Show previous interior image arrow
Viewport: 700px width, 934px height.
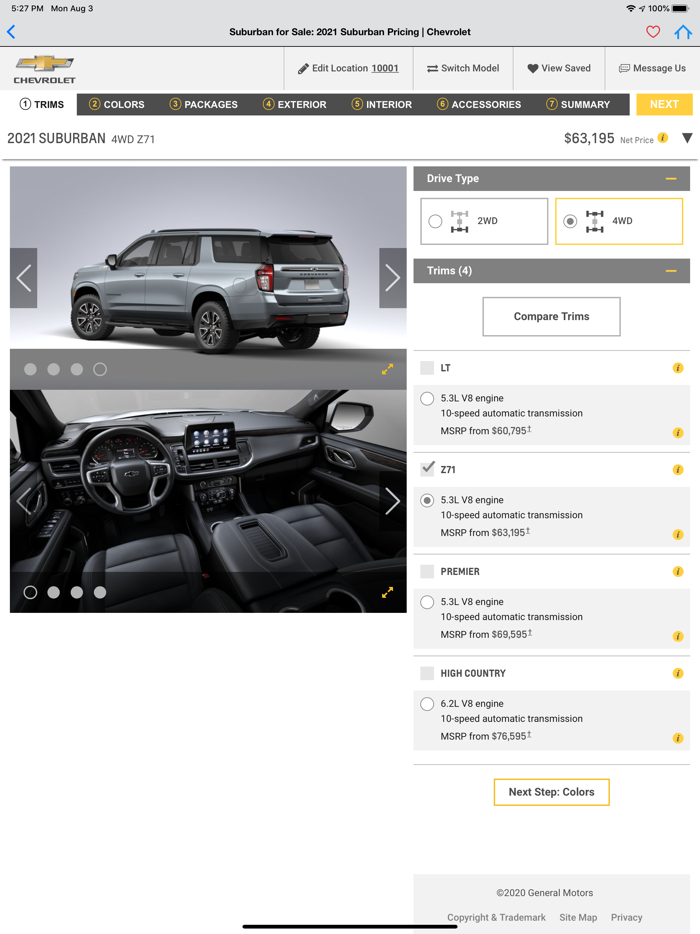point(24,501)
